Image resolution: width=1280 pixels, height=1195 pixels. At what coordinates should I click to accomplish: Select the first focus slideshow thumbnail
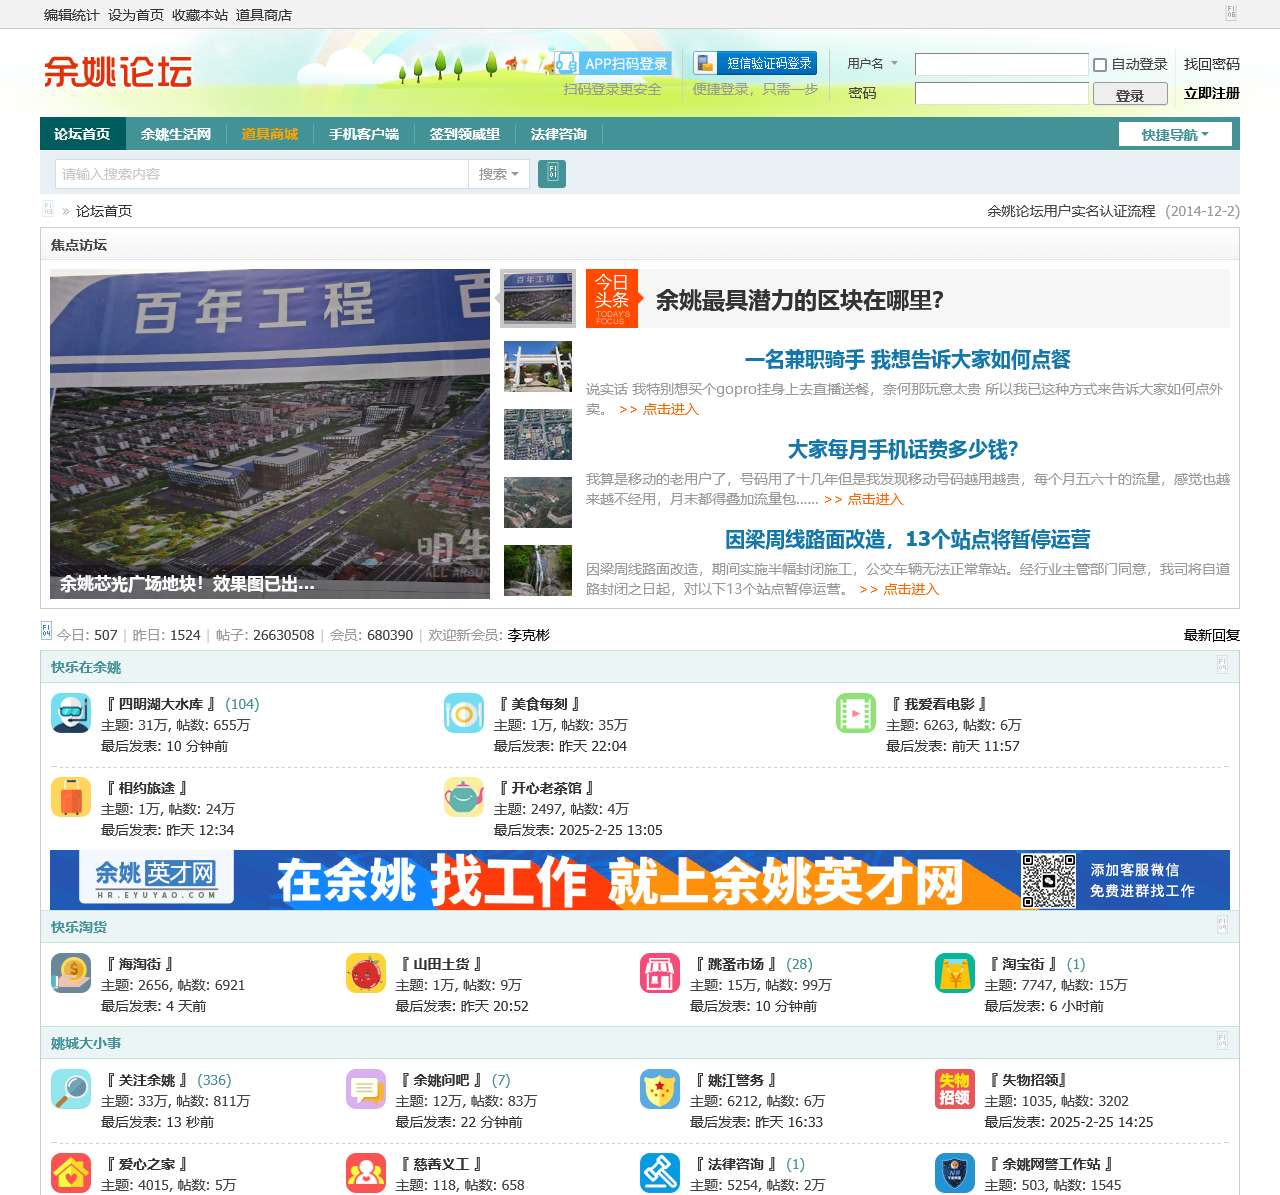538,298
